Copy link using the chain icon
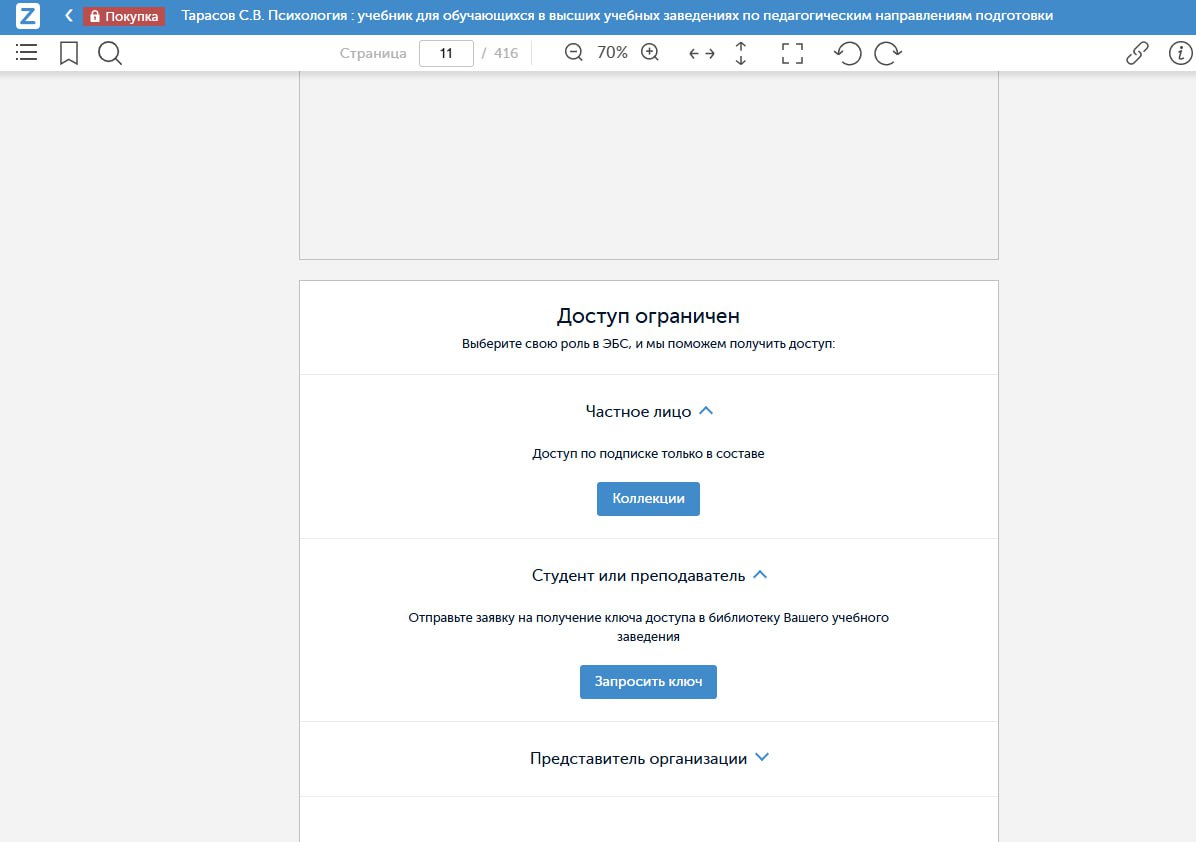 coord(1137,54)
